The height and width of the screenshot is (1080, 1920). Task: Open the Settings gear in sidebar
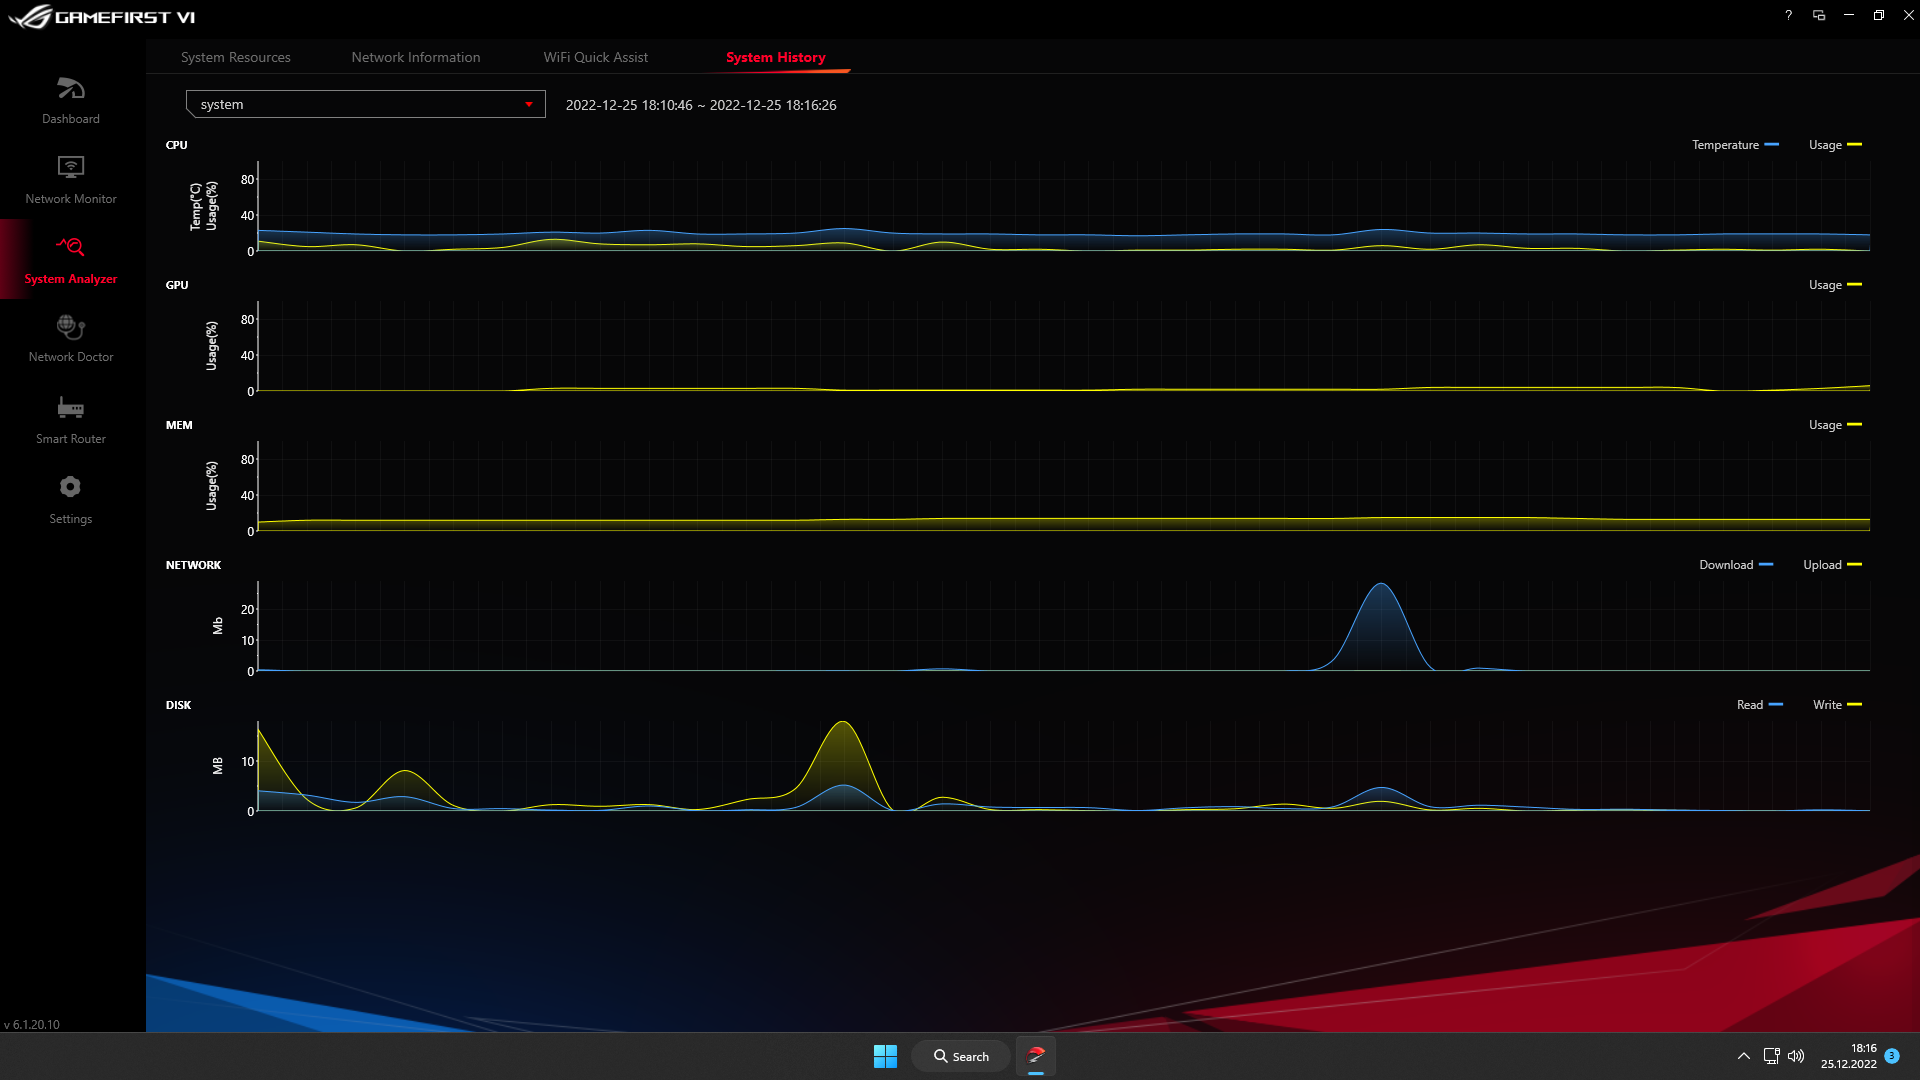[x=70, y=487]
